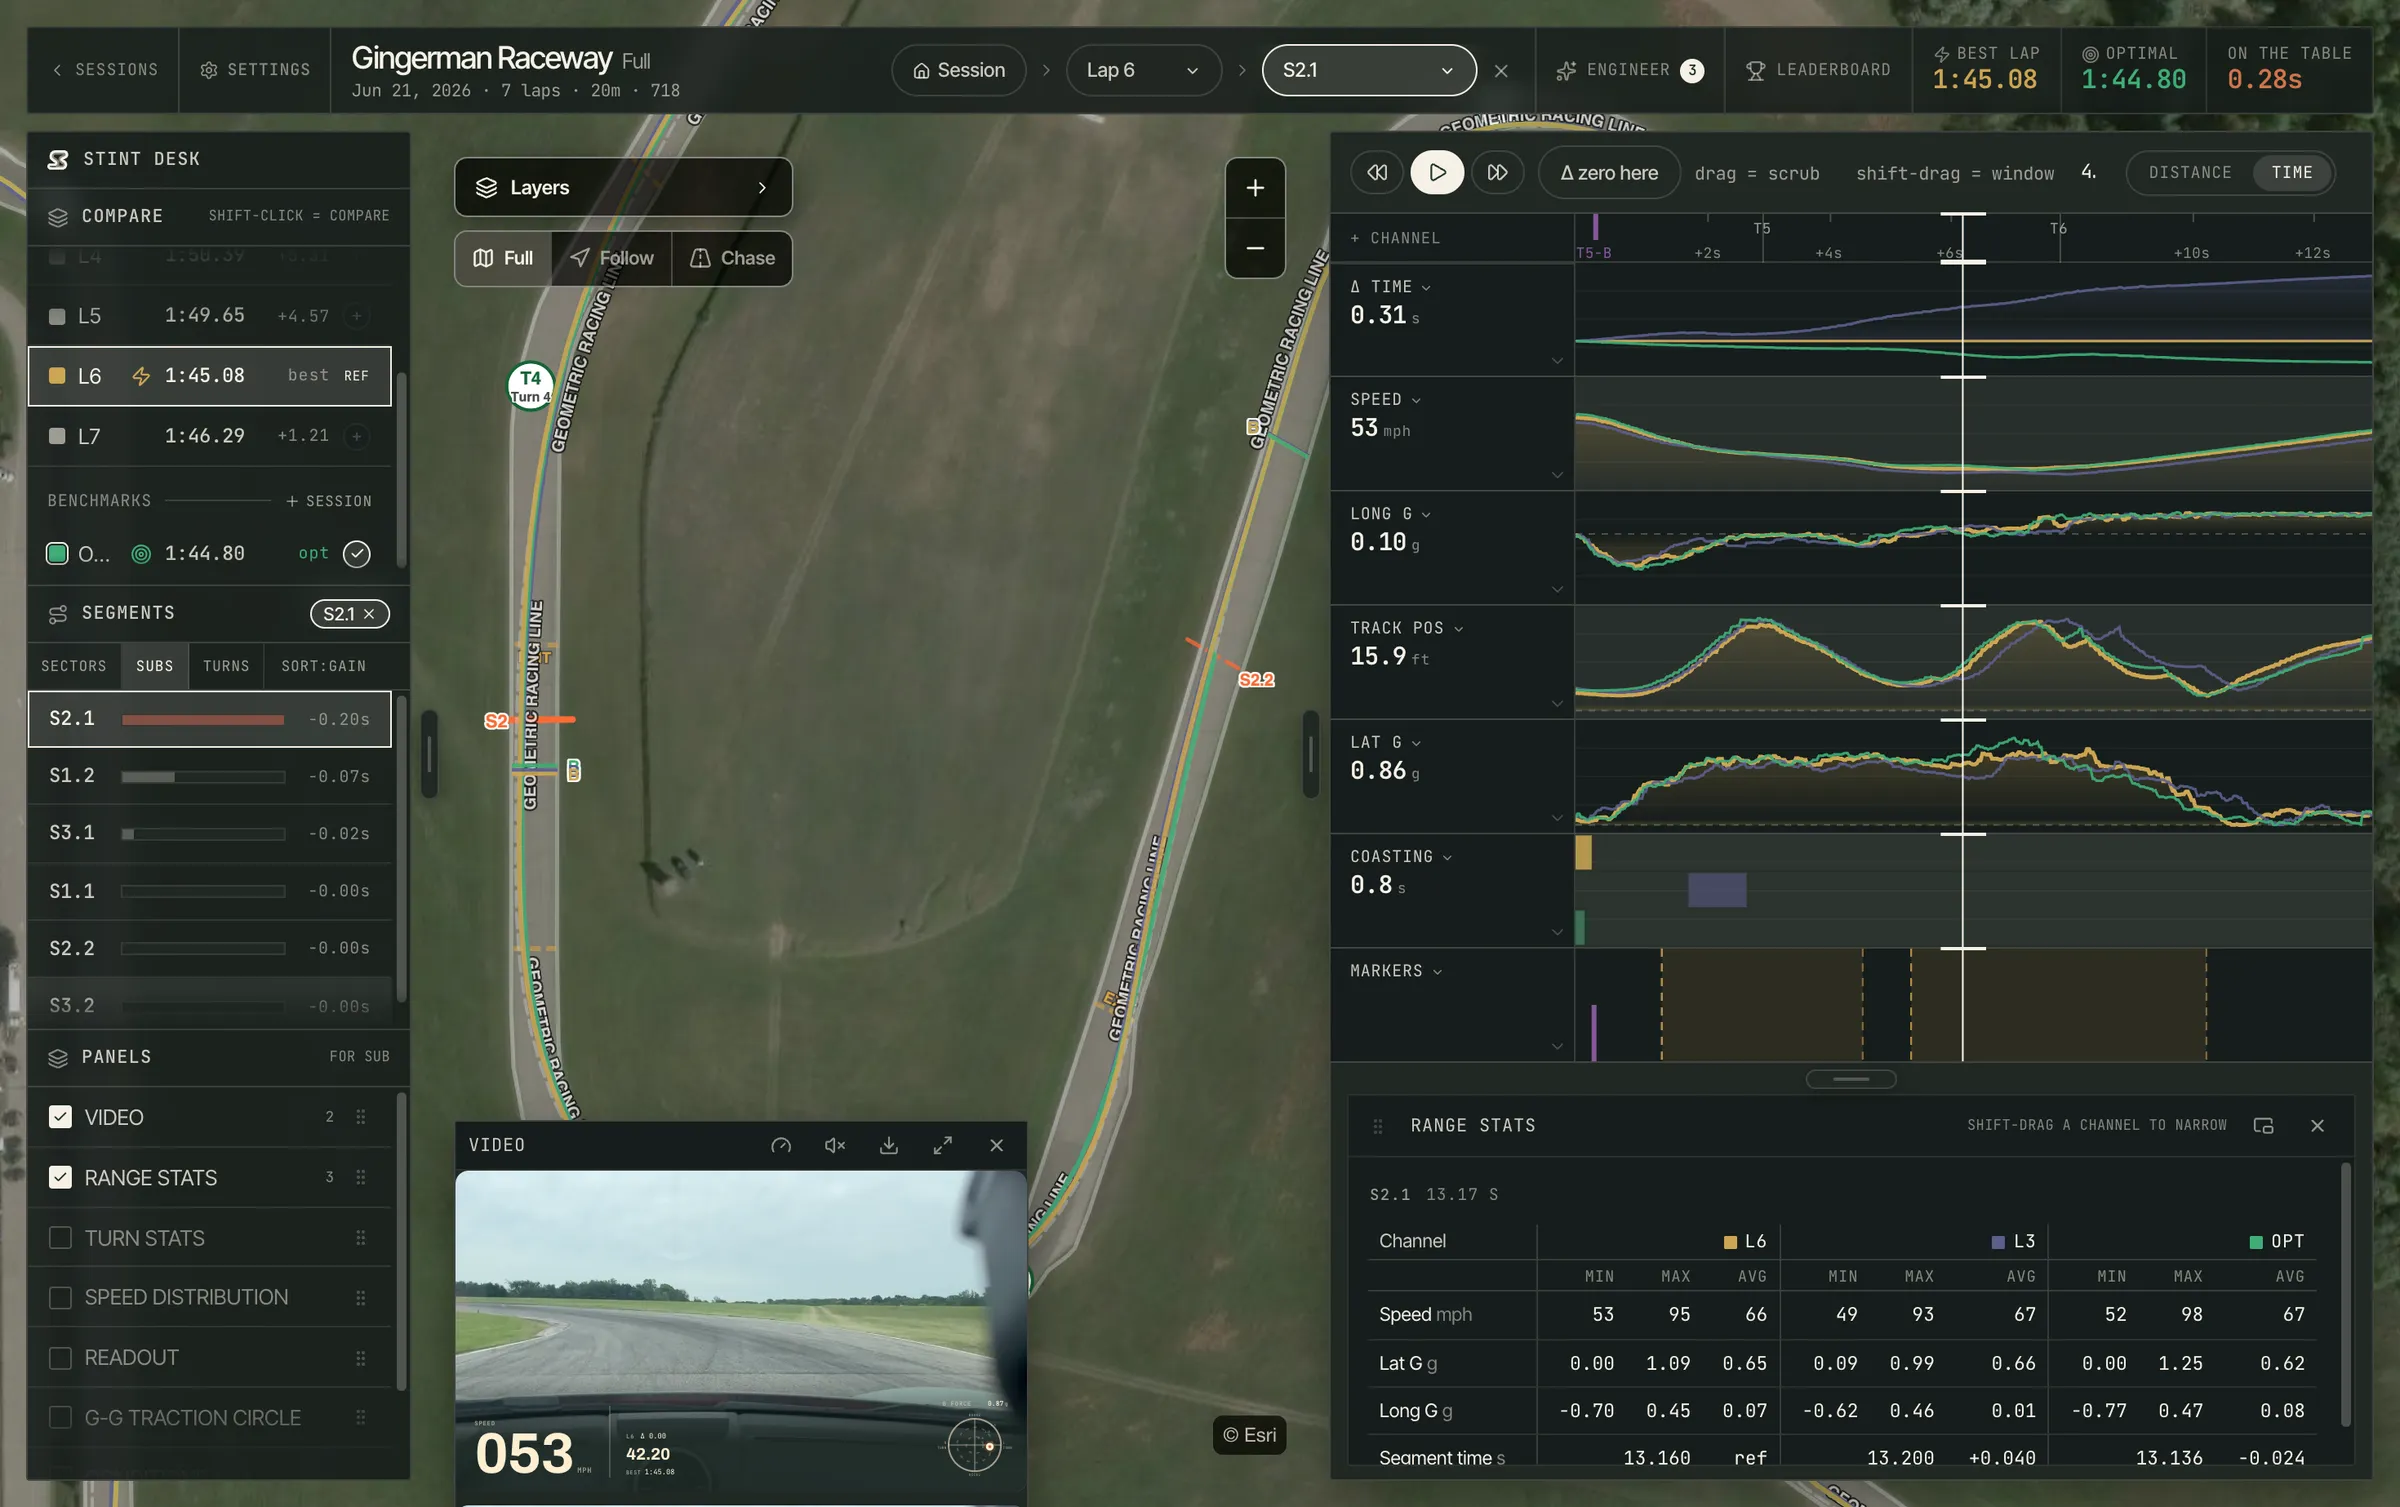Click the L7 lap color swatch
This screenshot has height=1507, width=2400.
coord(57,436)
